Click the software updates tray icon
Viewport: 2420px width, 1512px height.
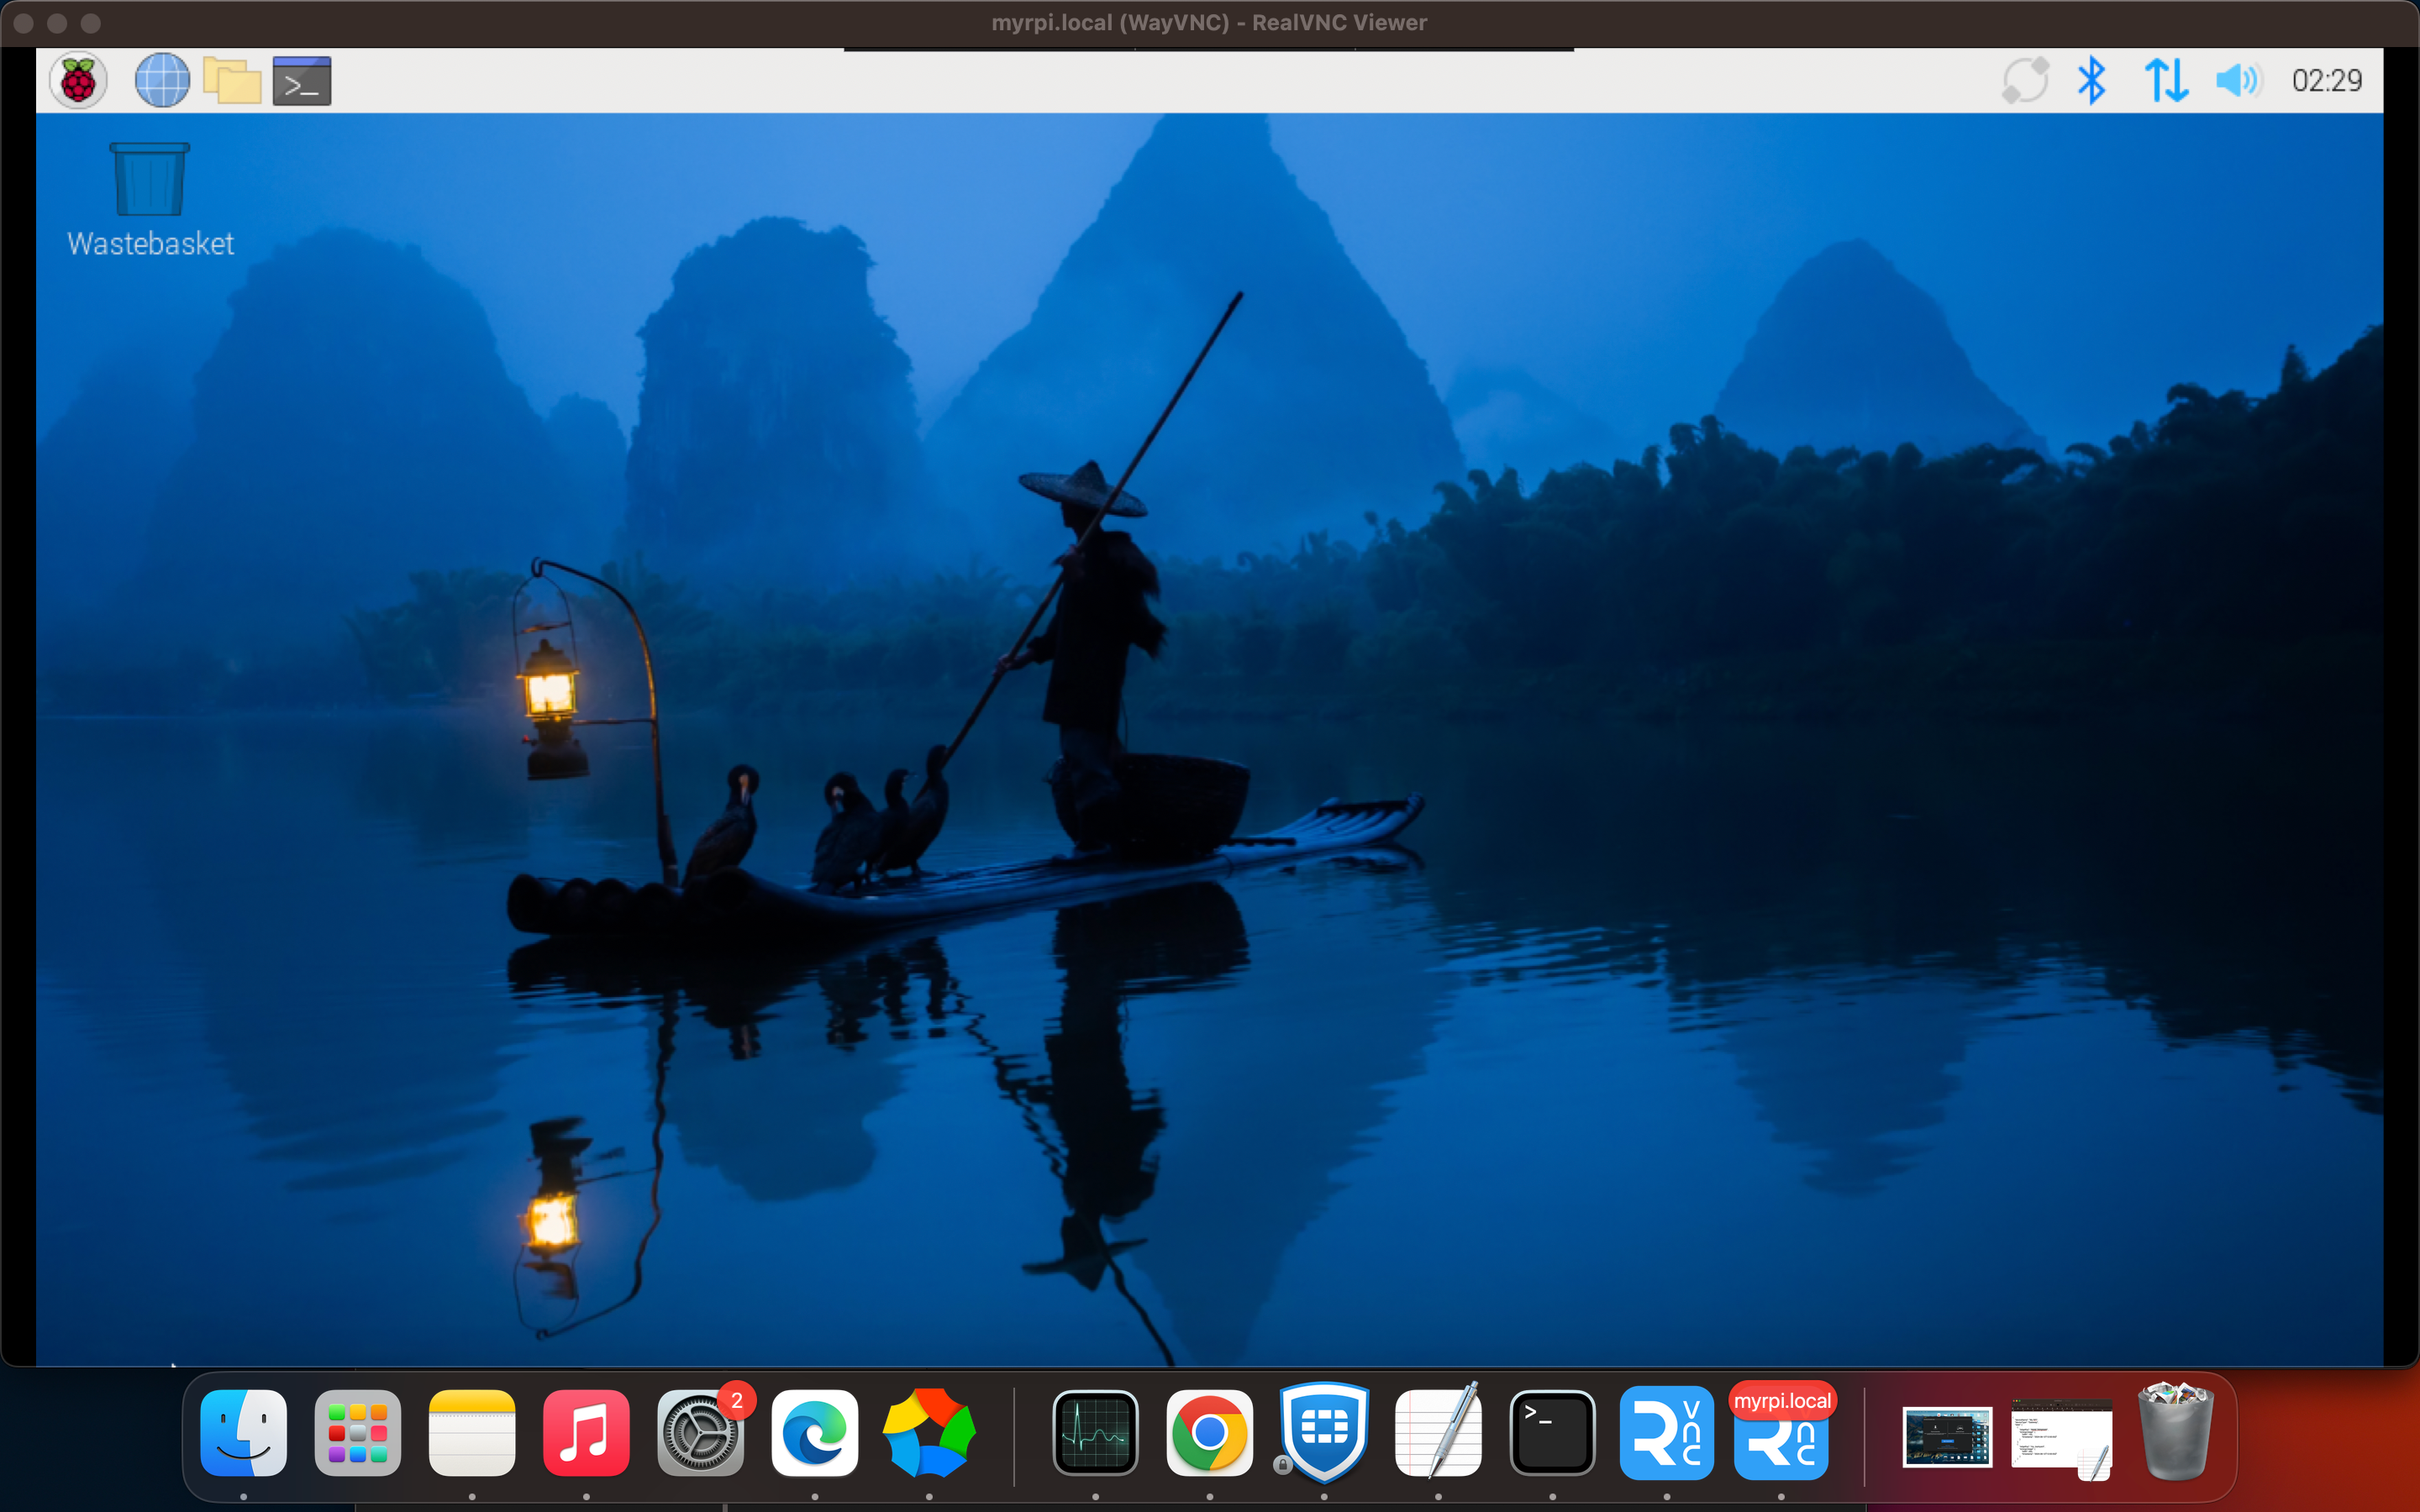pos(2025,81)
